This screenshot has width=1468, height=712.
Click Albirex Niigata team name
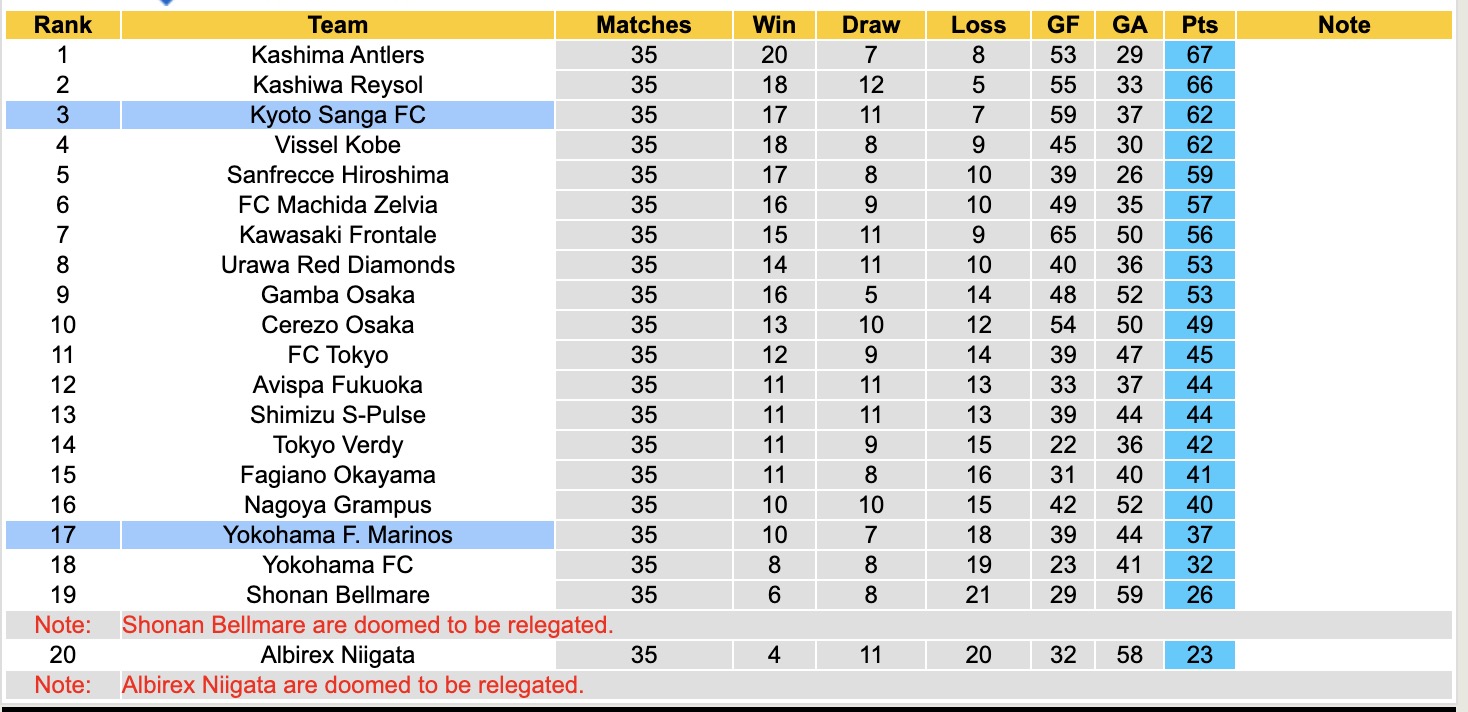[x=338, y=655]
